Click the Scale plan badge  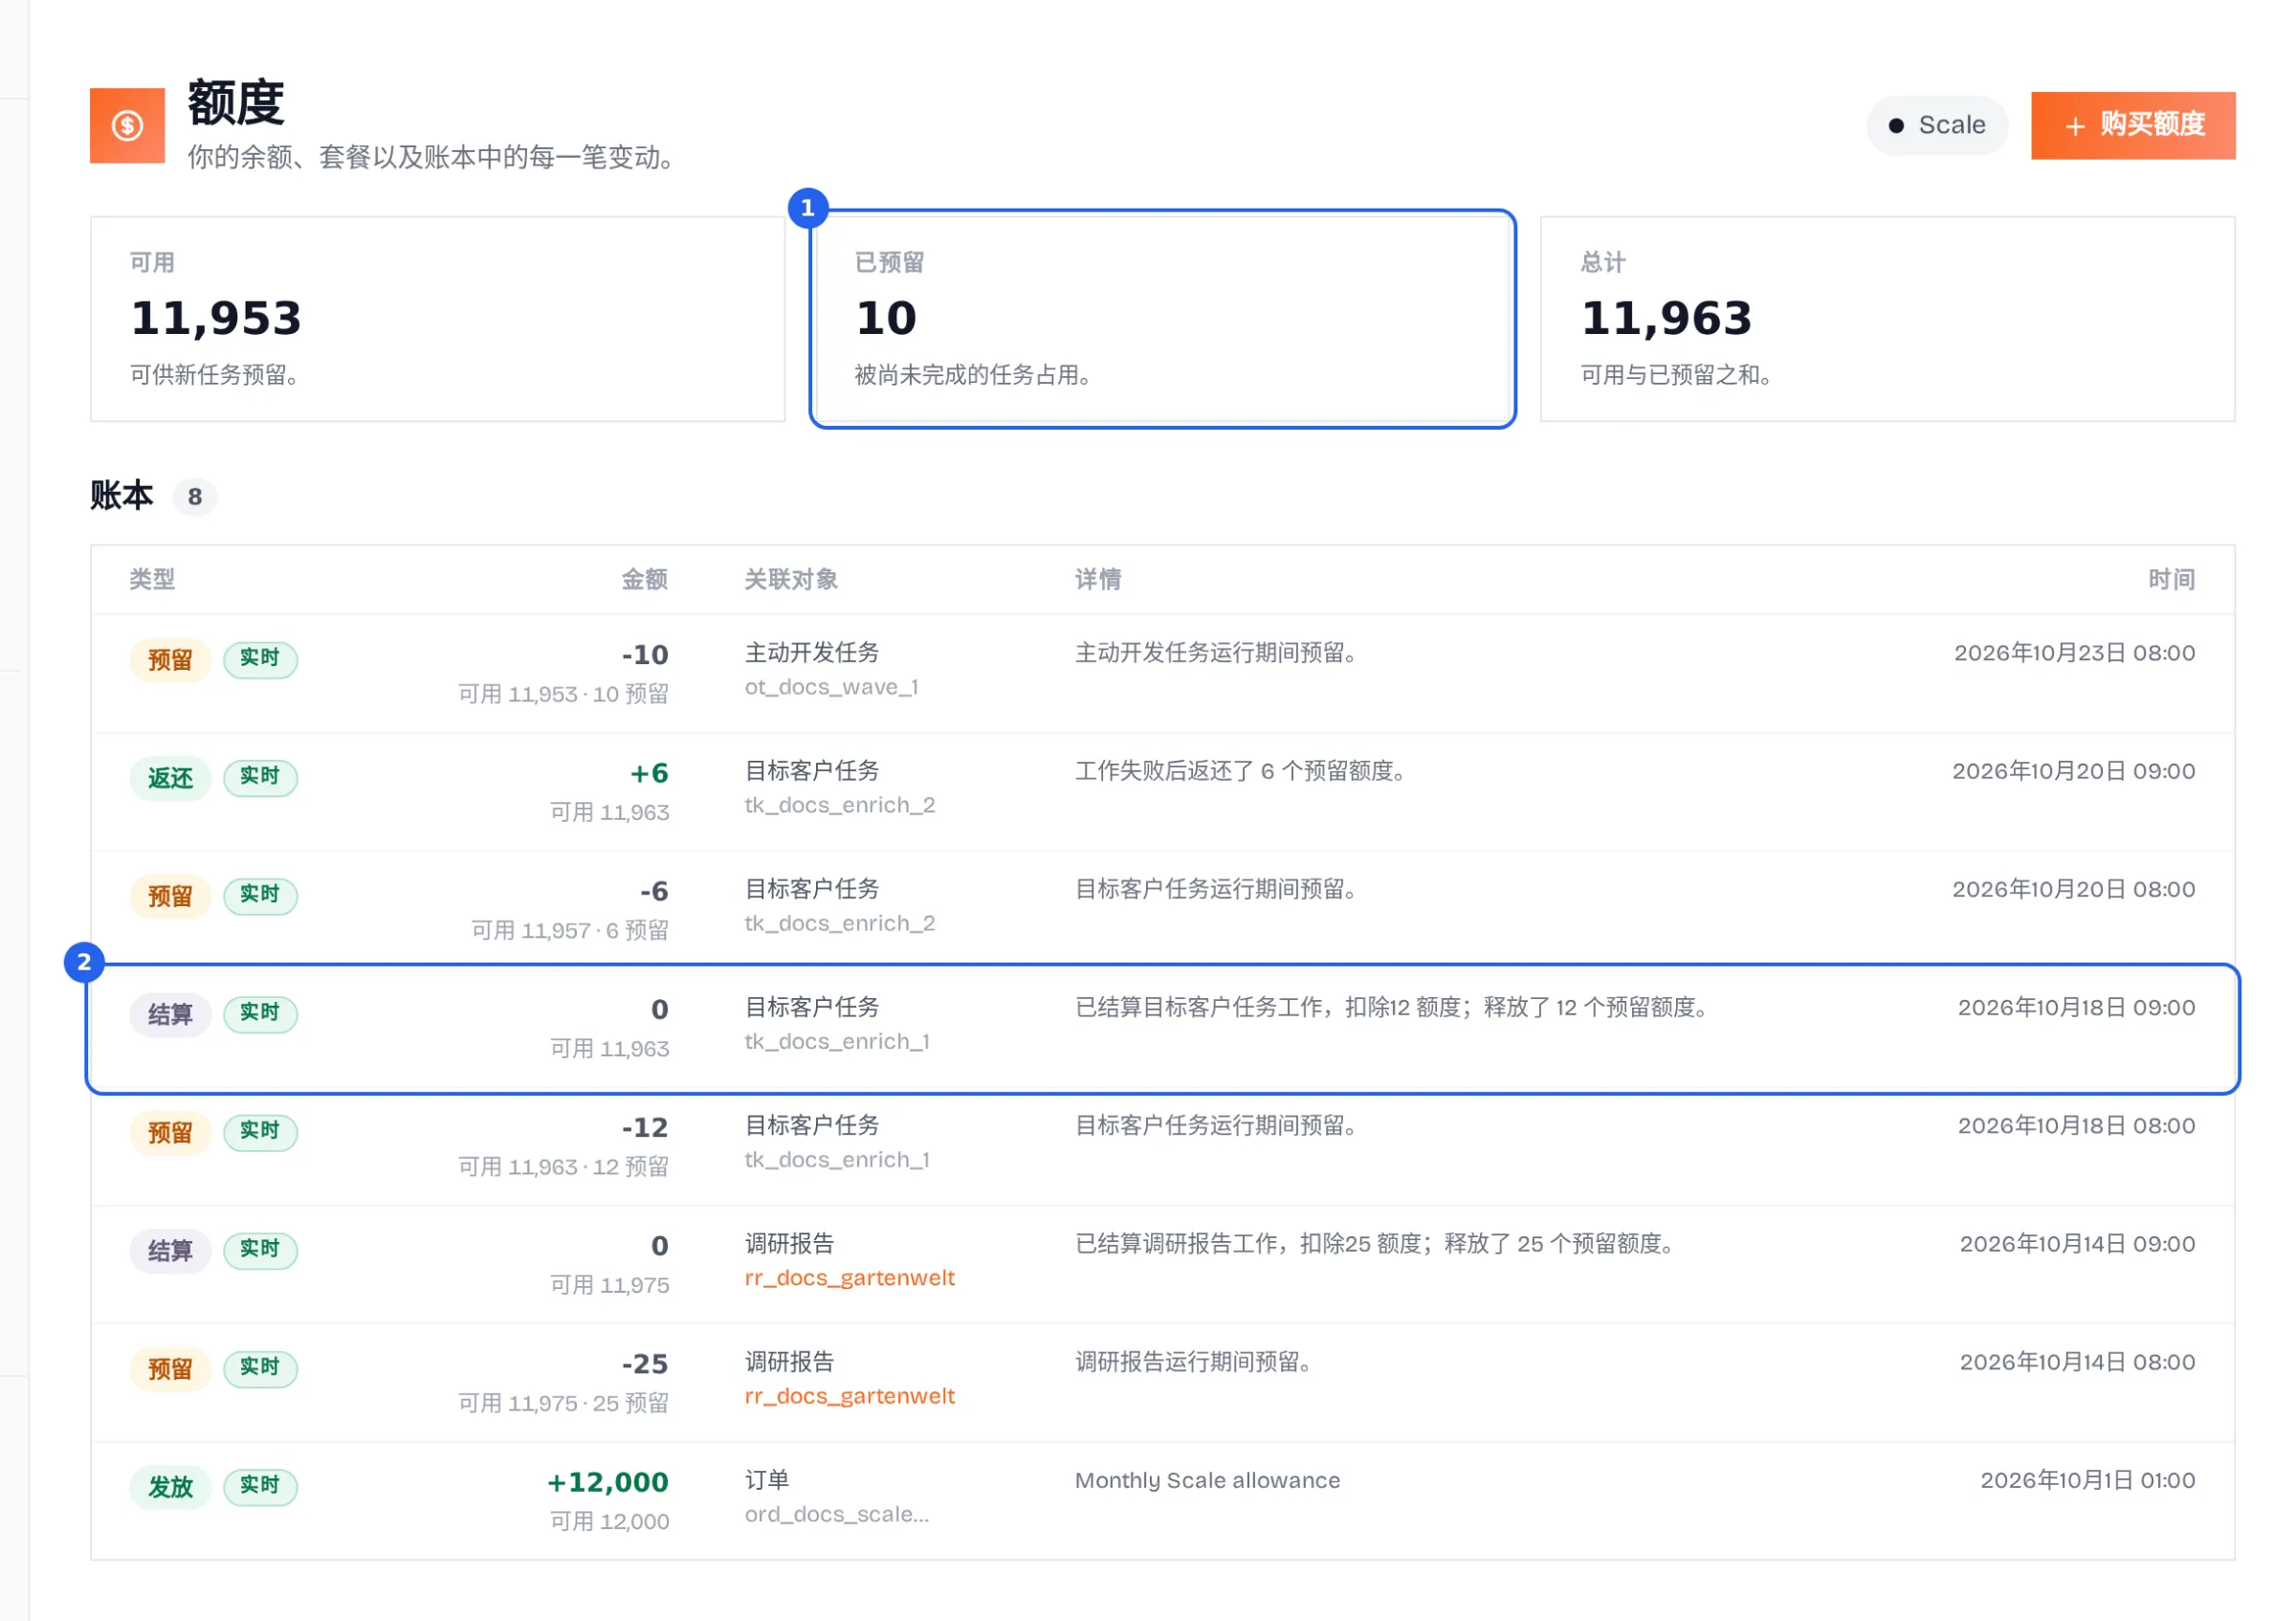[1936, 125]
